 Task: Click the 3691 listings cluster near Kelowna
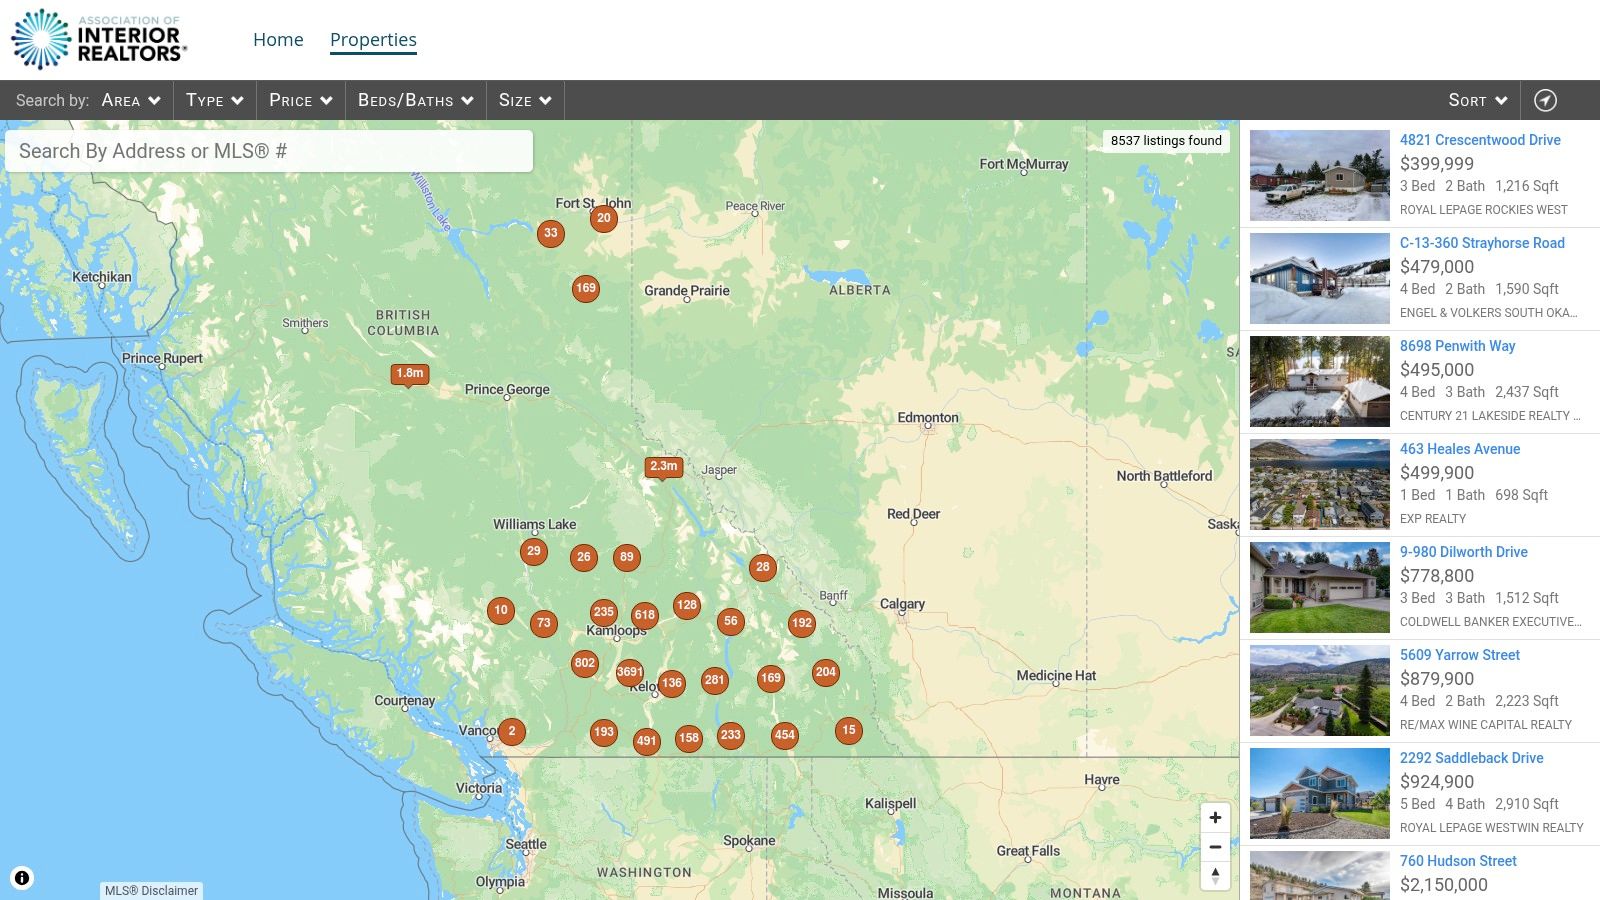[x=628, y=674]
